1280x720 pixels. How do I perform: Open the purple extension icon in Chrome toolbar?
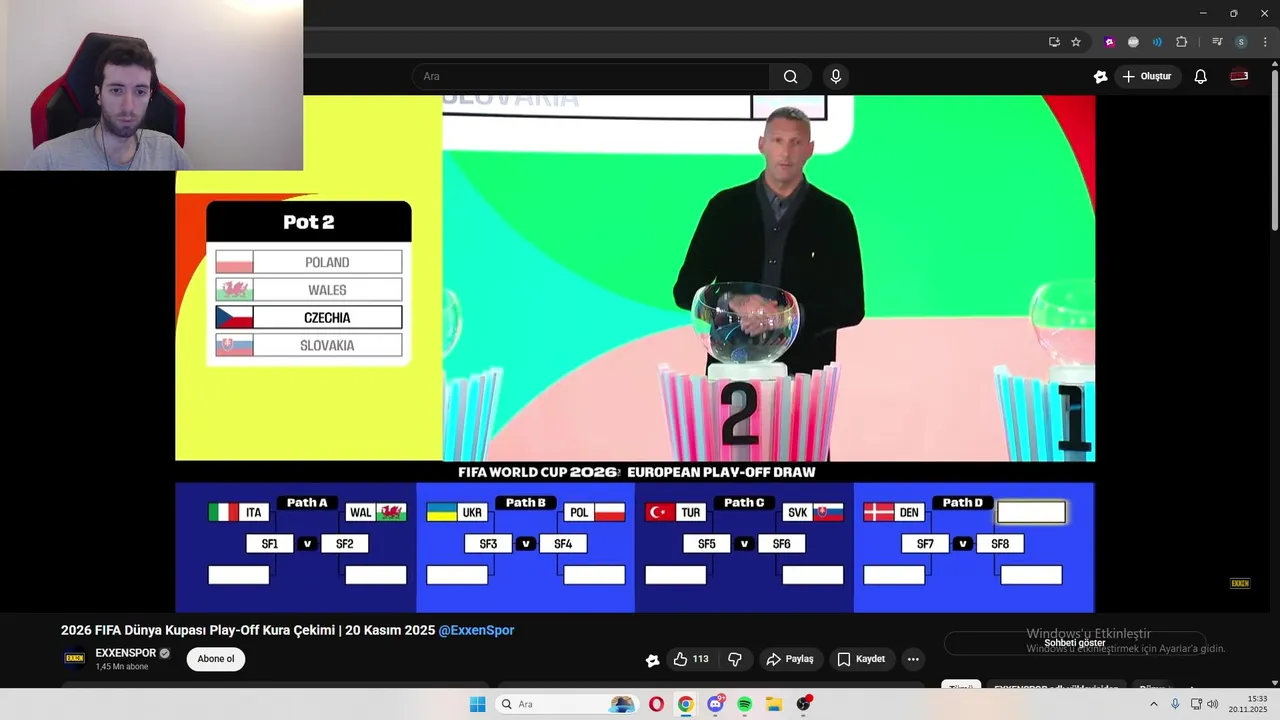[1109, 42]
